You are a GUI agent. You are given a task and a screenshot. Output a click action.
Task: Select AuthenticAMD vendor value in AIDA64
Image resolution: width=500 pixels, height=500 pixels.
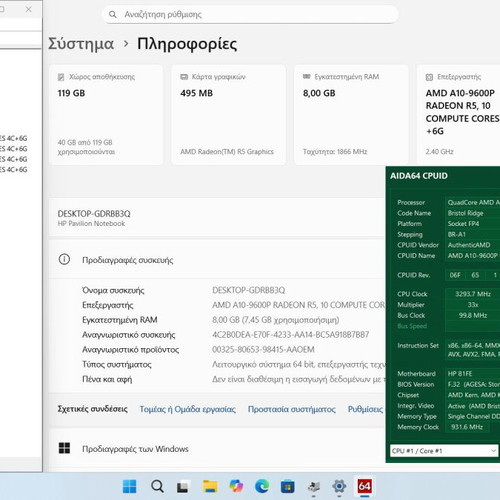[x=469, y=245]
